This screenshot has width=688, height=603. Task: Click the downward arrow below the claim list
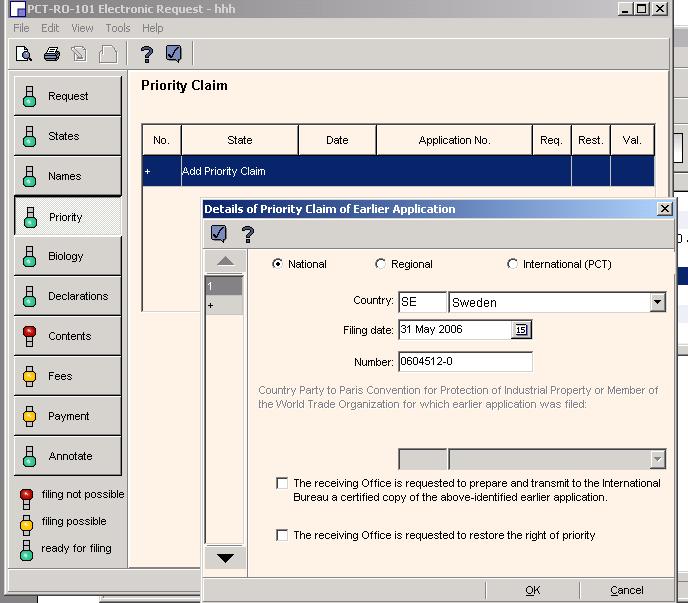click(x=226, y=558)
